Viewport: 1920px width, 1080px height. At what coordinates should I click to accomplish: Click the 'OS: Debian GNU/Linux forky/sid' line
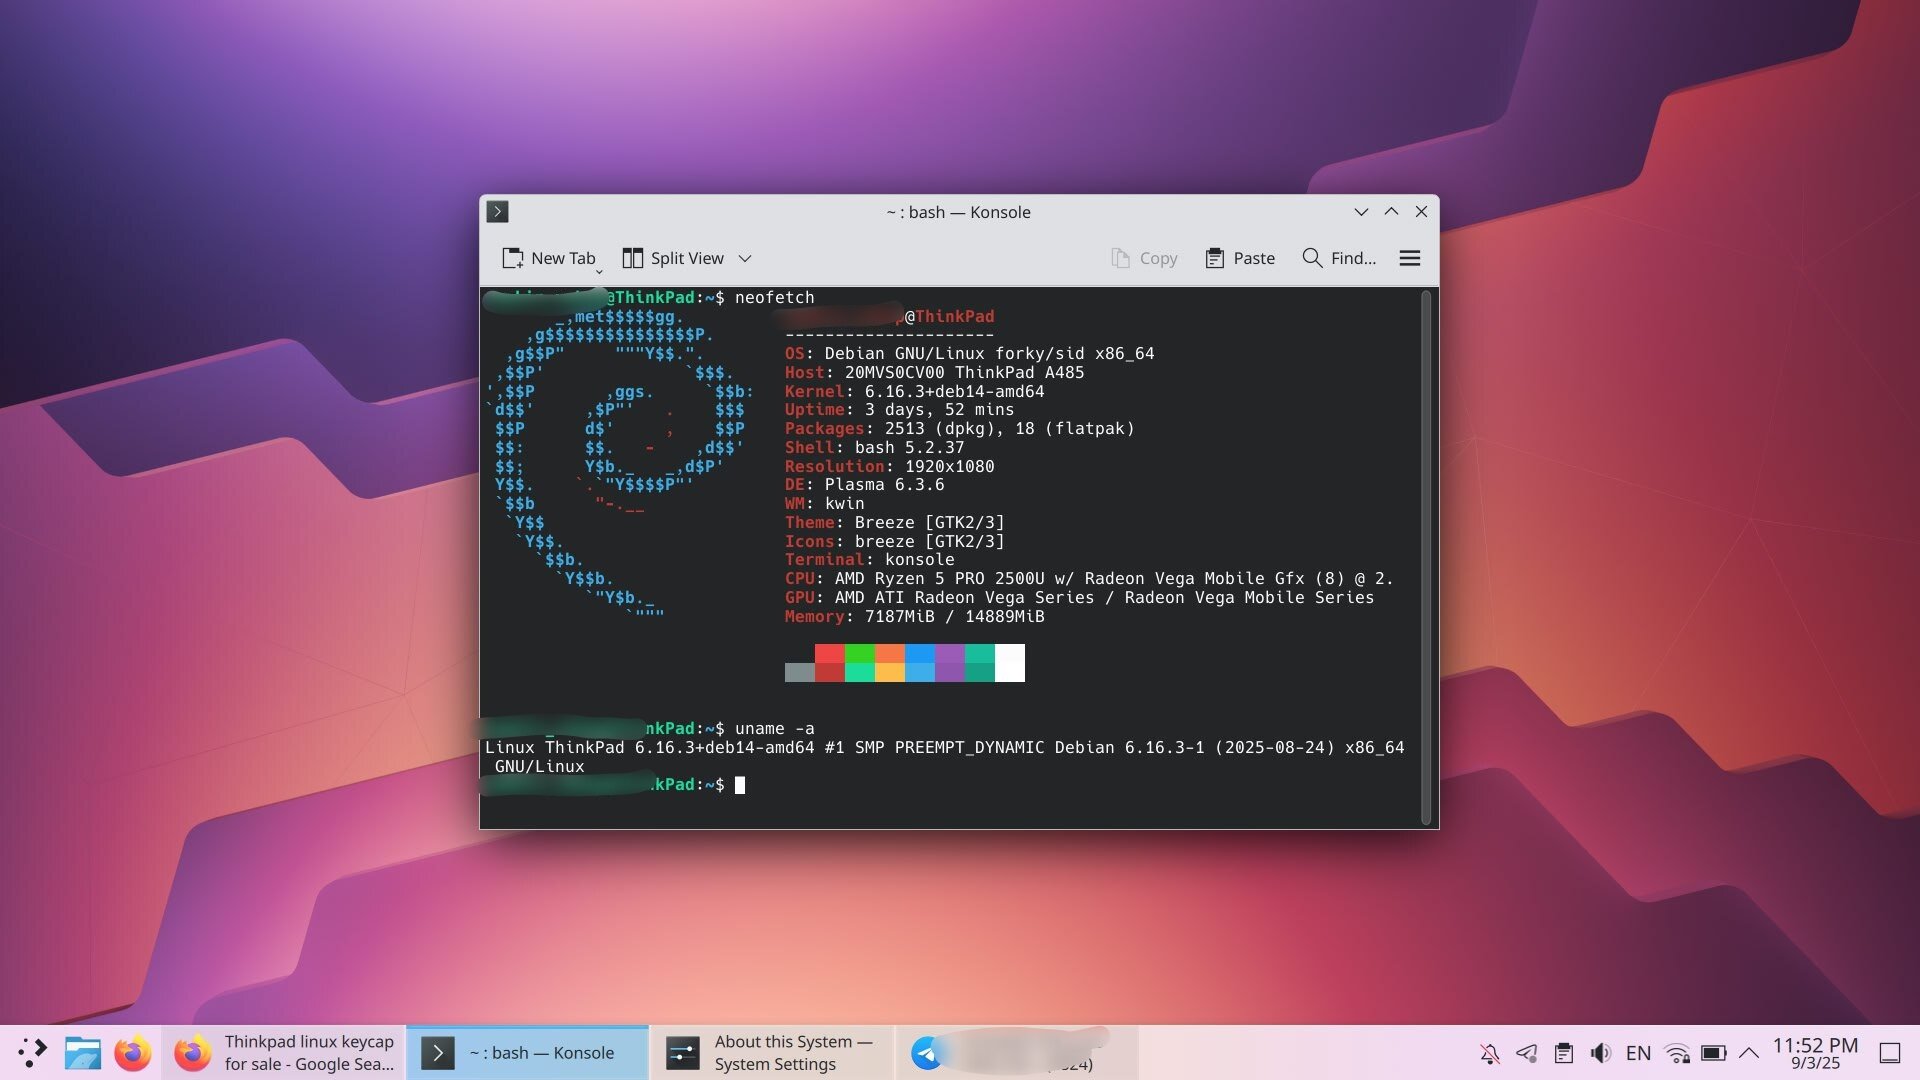click(969, 353)
